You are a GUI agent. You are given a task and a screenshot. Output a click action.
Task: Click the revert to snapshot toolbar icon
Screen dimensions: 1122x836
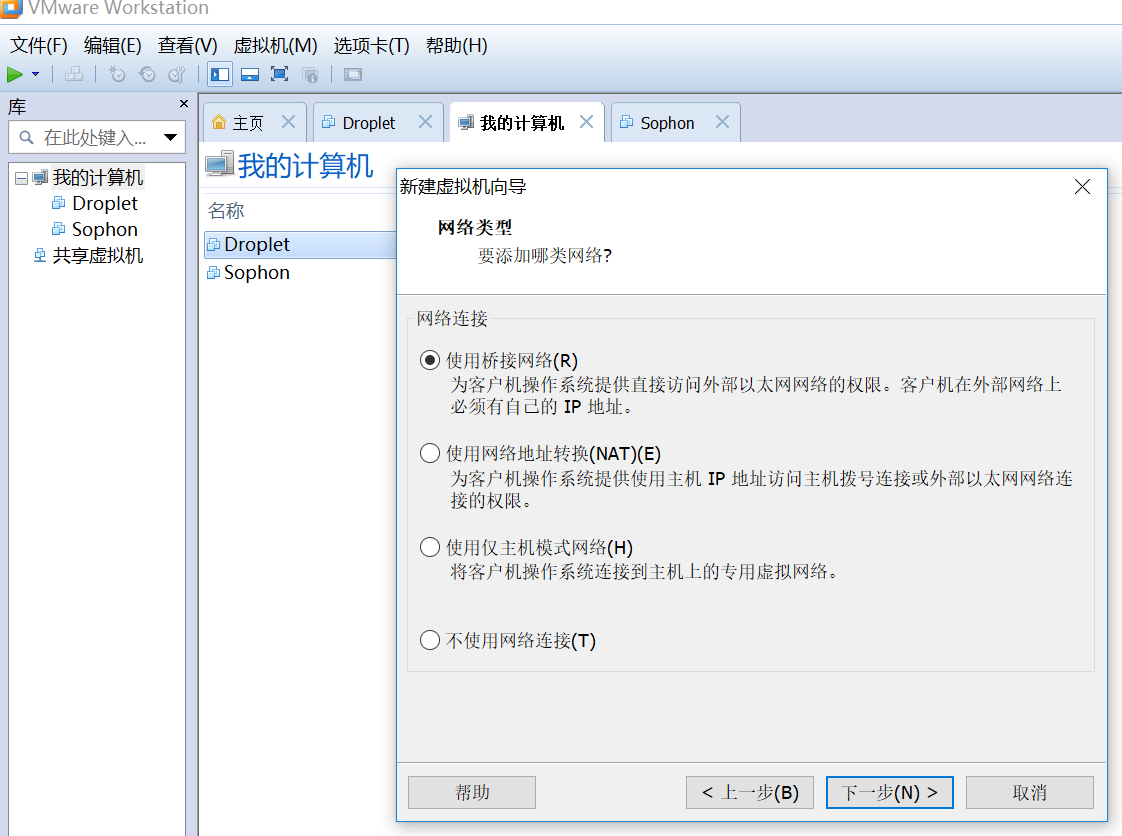coord(147,74)
